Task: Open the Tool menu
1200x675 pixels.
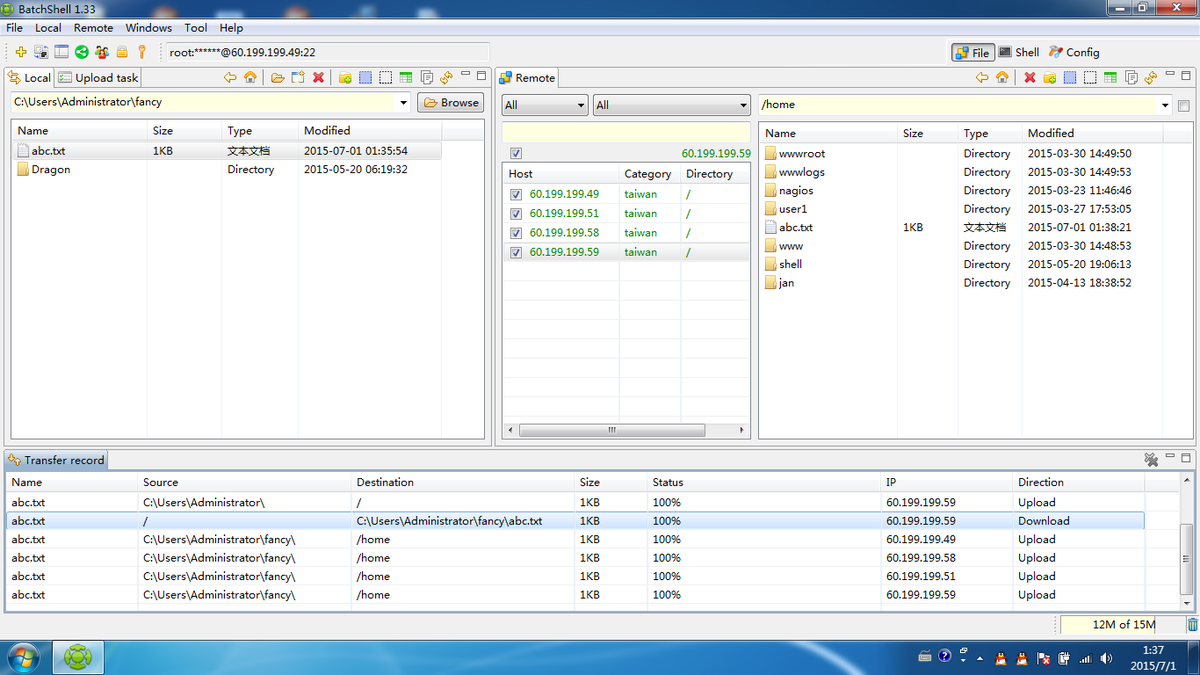Action: pos(196,28)
